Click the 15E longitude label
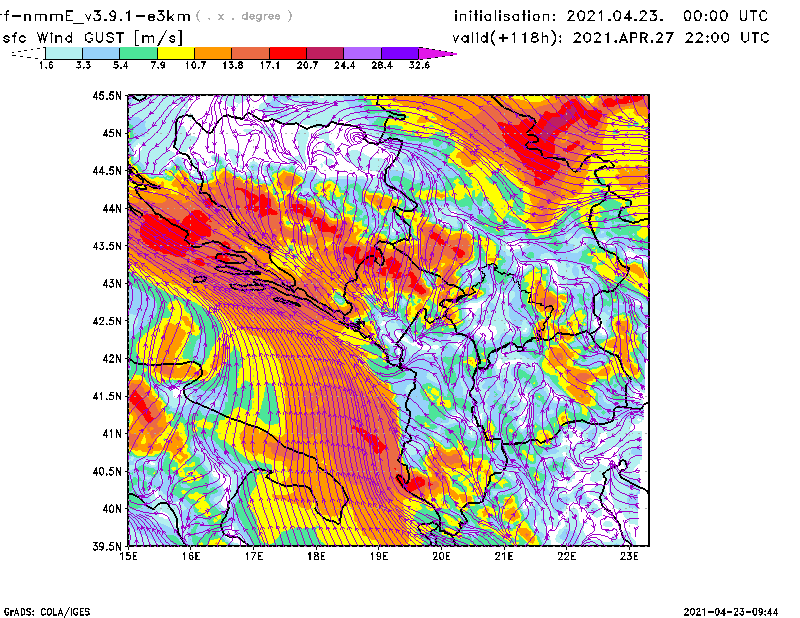Viewport: 800px width, 618px height. (x=128, y=556)
